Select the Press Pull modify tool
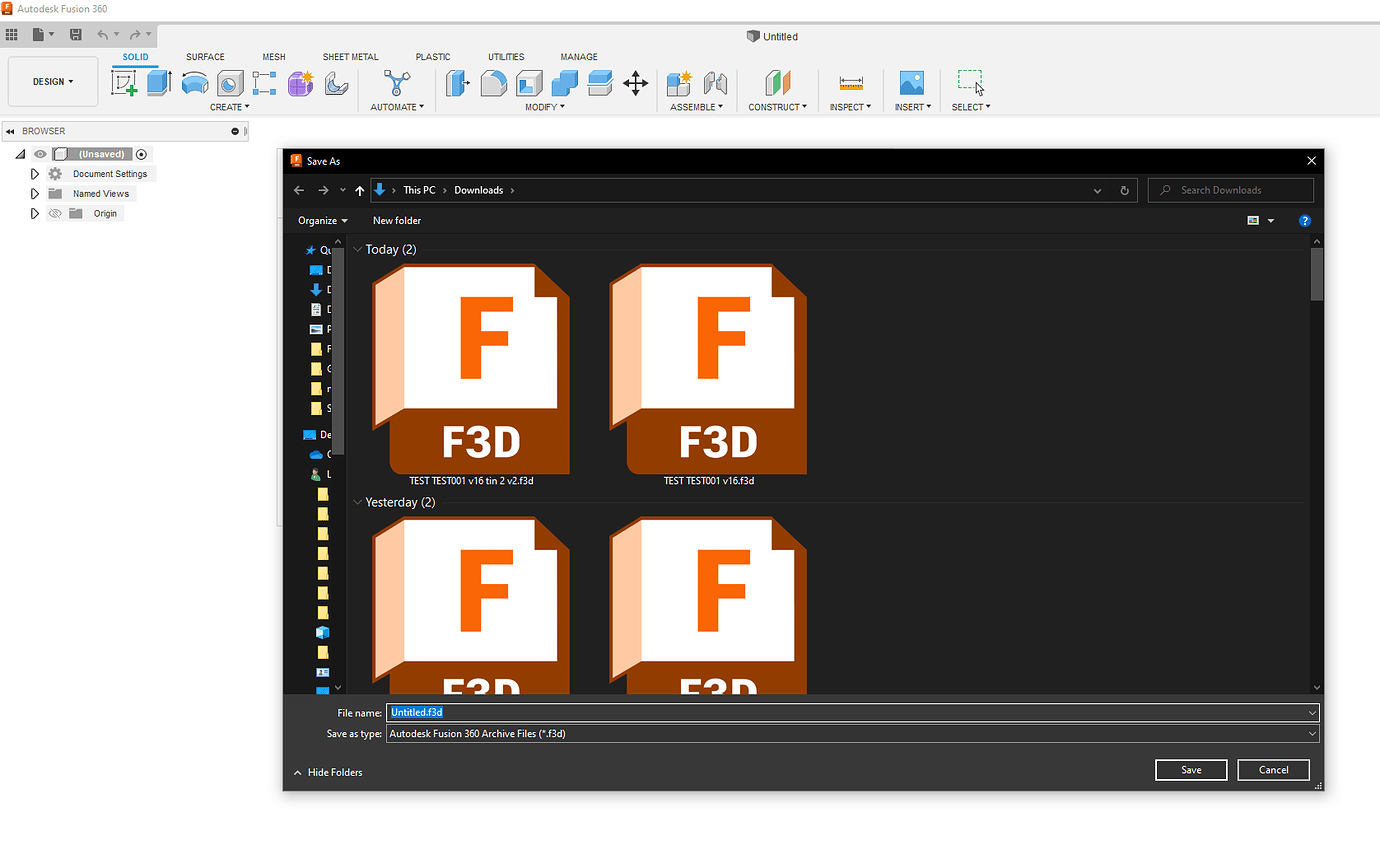1380x858 pixels. coord(457,83)
